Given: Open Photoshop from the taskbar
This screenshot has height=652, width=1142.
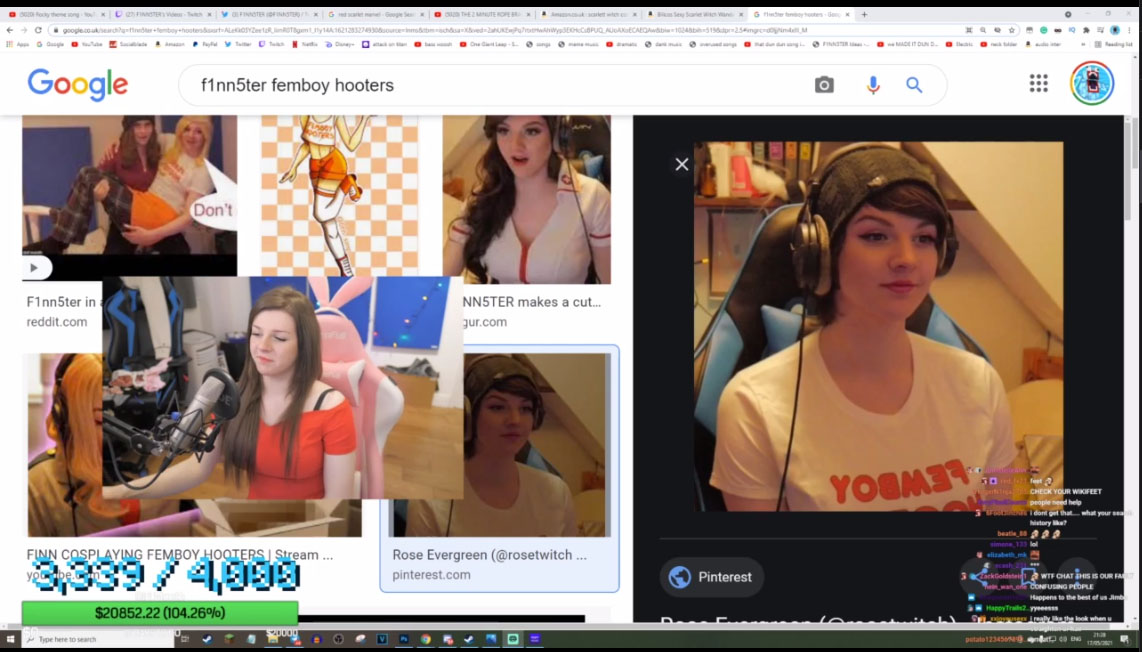Looking at the screenshot, I should 403,640.
